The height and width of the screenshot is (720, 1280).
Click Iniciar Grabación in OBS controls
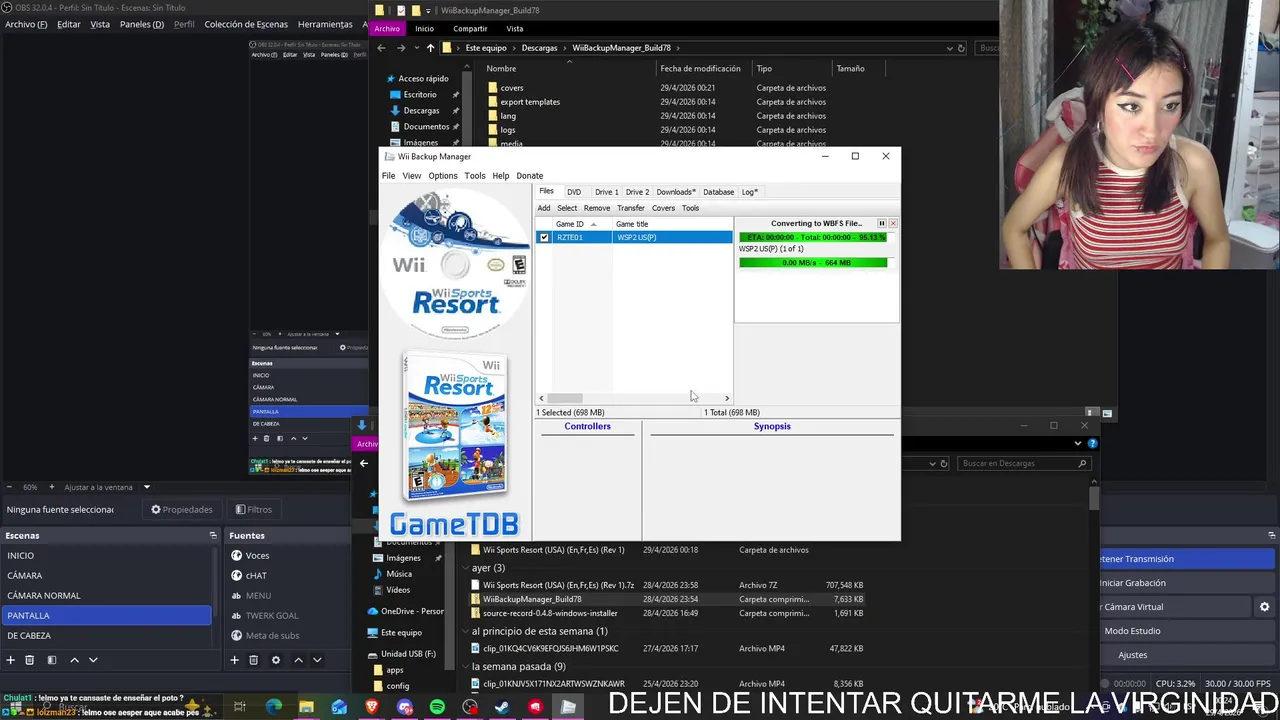[1186, 583]
